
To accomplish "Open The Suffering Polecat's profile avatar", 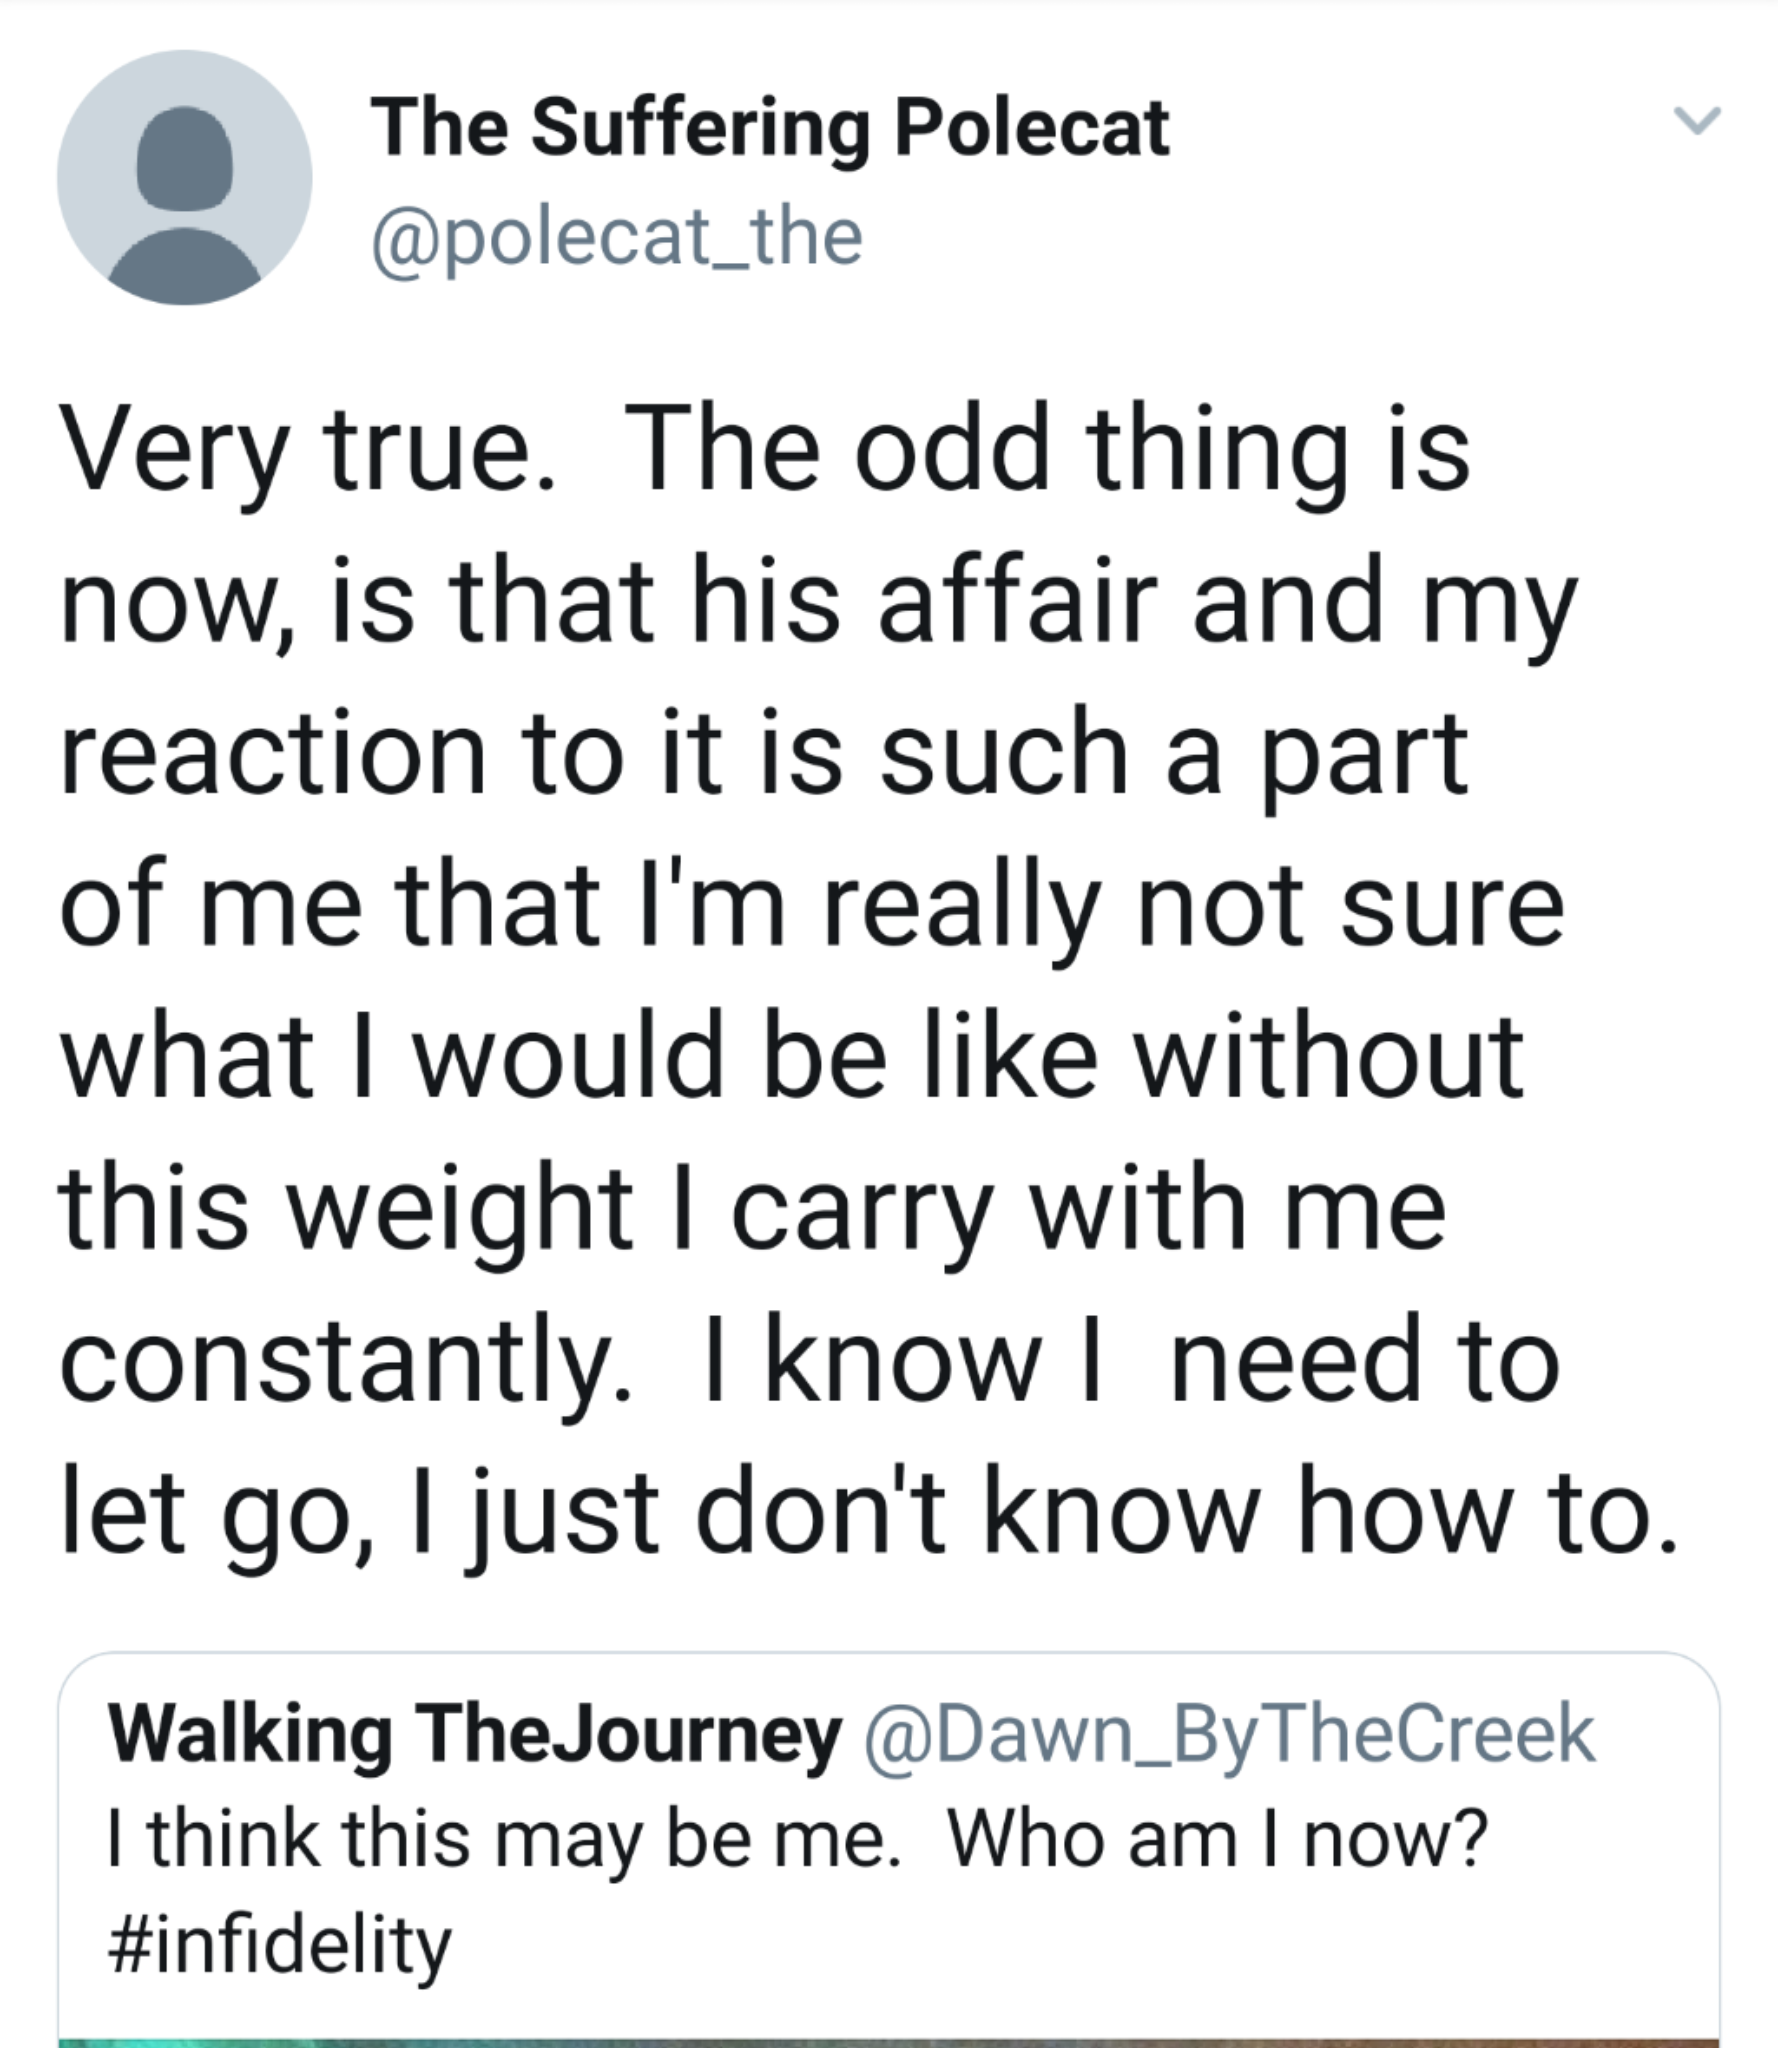I will coord(184,178).
